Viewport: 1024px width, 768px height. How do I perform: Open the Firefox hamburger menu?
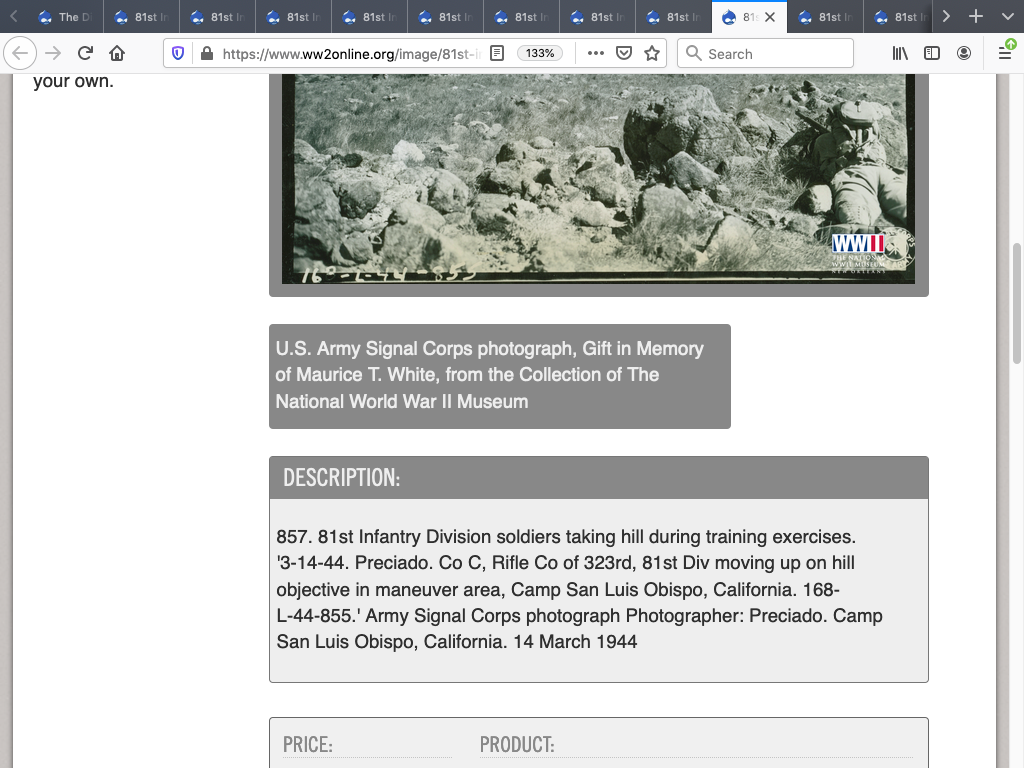tap(1005, 53)
